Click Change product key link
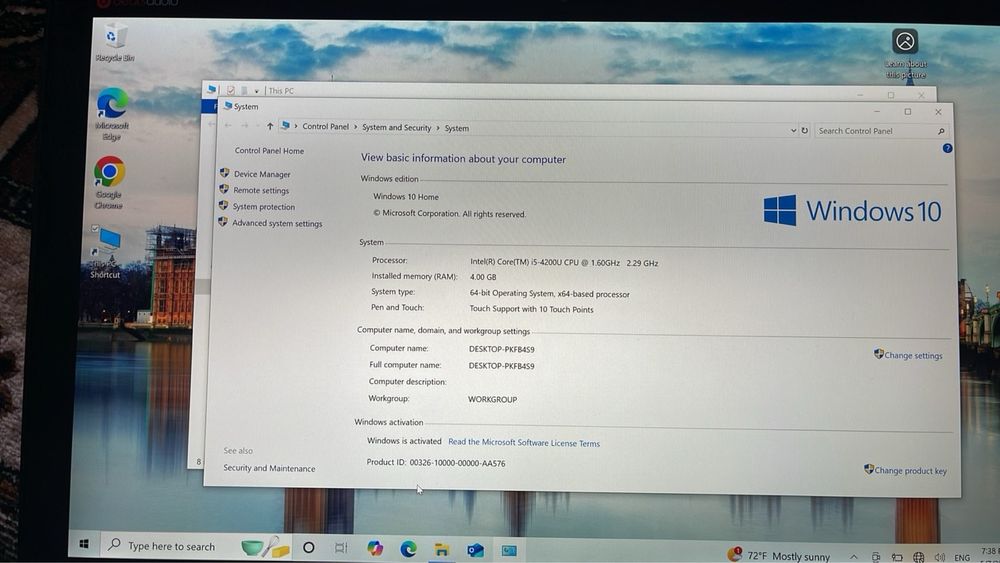1000x563 pixels. pos(910,471)
